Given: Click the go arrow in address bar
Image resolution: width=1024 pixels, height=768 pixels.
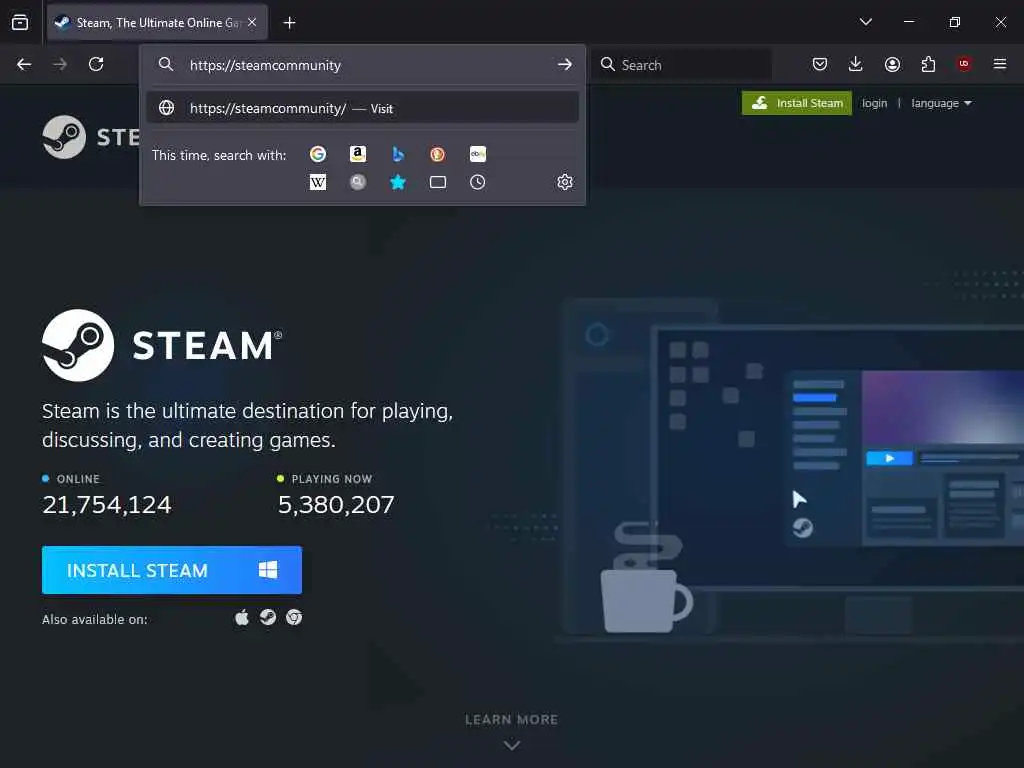Looking at the screenshot, I should (565, 65).
